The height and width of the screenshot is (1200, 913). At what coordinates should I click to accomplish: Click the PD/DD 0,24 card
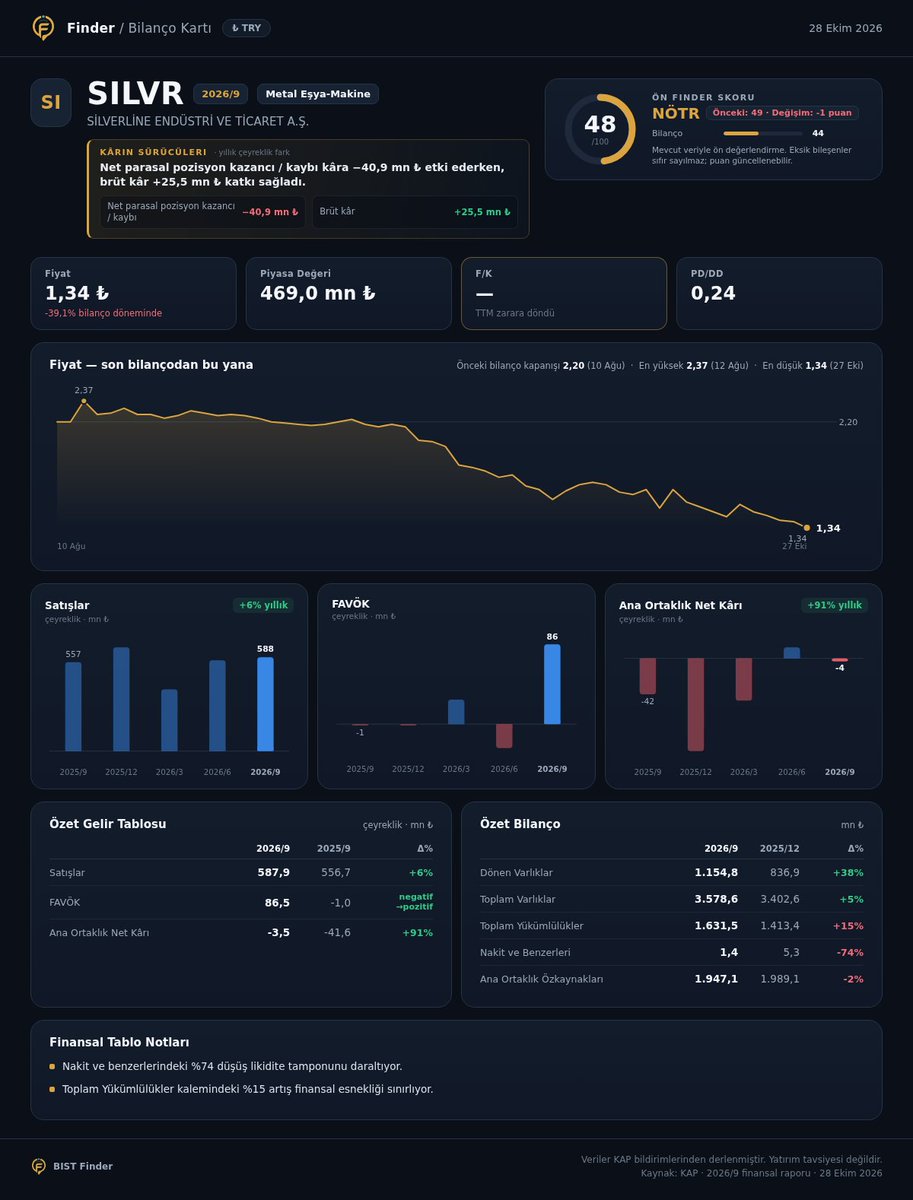point(779,293)
